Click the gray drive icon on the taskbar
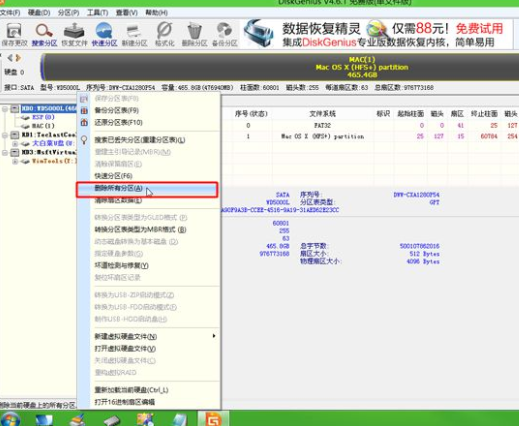 (x=112, y=420)
